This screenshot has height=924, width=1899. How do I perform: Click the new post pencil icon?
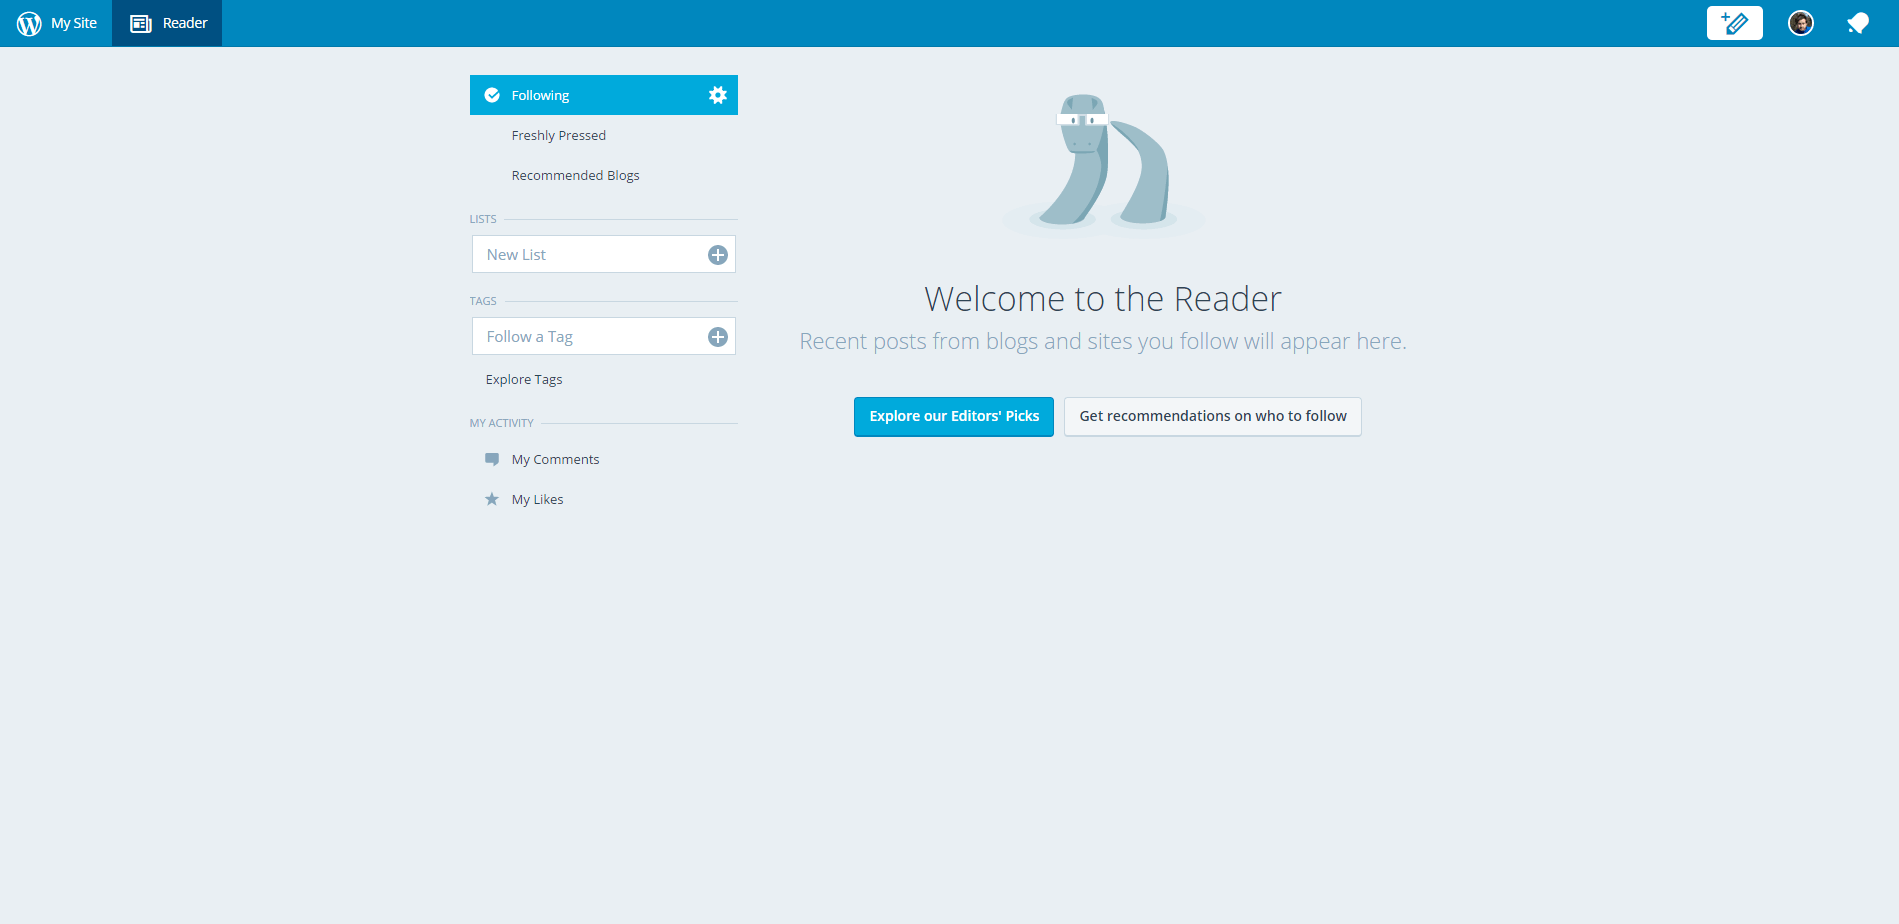(1734, 23)
